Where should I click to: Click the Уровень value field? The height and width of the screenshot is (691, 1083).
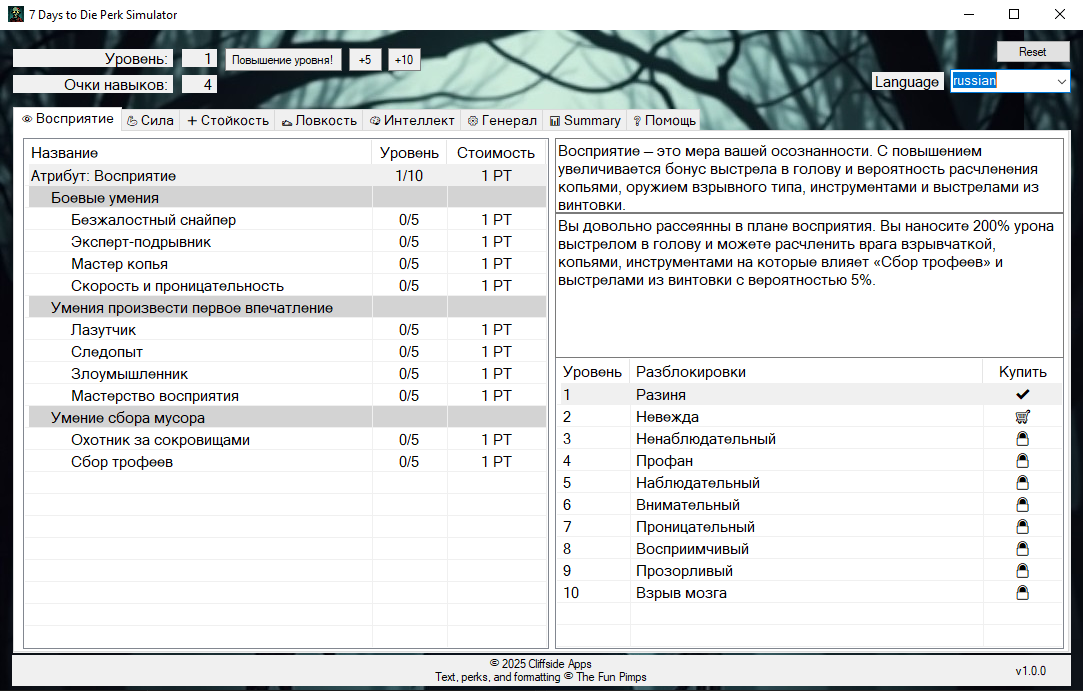coord(199,59)
